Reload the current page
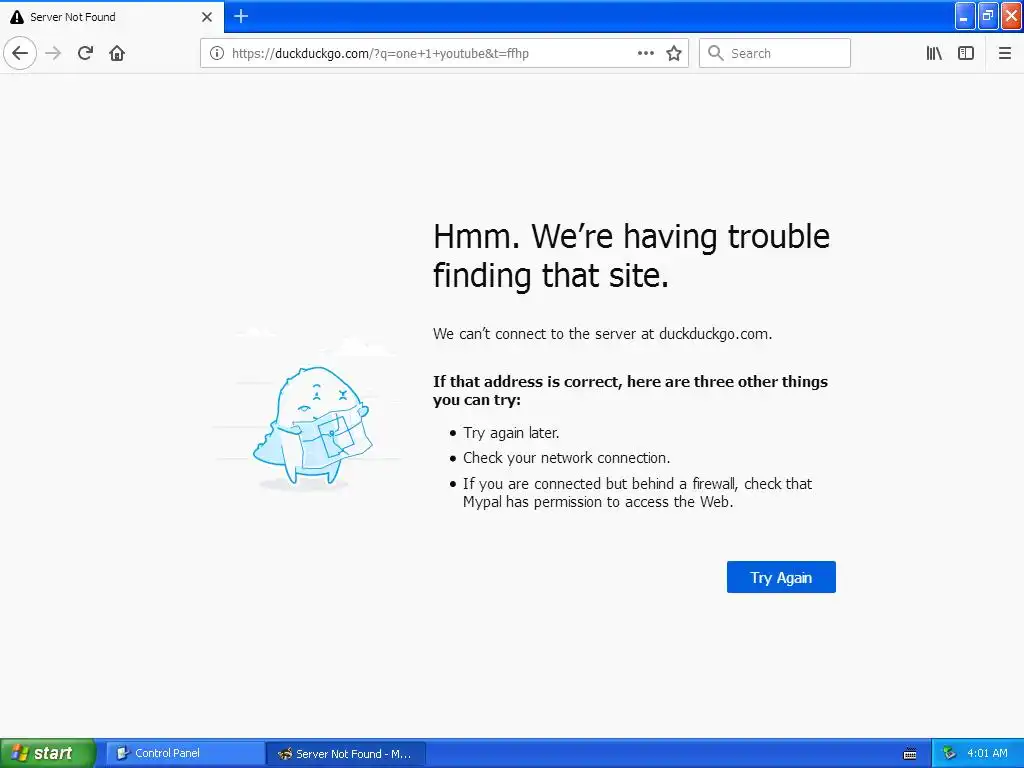 pyautogui.click(x=85, y=53)
